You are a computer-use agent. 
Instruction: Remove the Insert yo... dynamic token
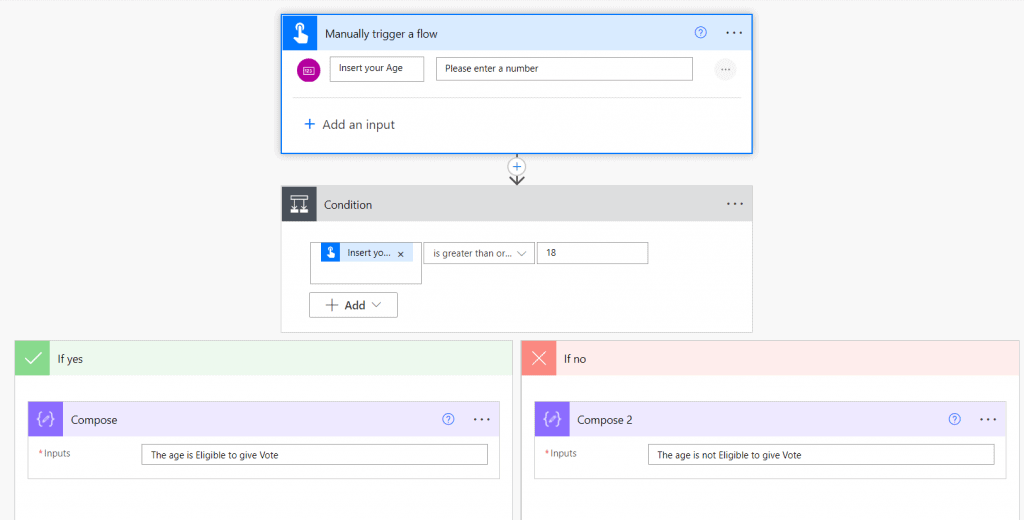[401, 254]
